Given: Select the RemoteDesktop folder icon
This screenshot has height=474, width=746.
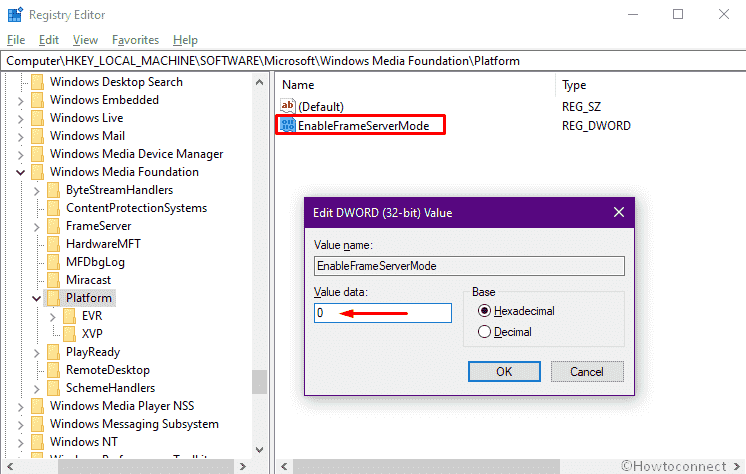Looking at the screenshot, I should click(x=54, y=370).
